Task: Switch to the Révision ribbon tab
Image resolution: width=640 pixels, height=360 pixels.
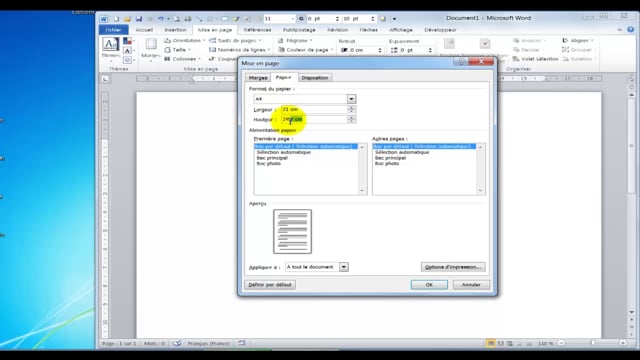Action: [x=338, y=30]
